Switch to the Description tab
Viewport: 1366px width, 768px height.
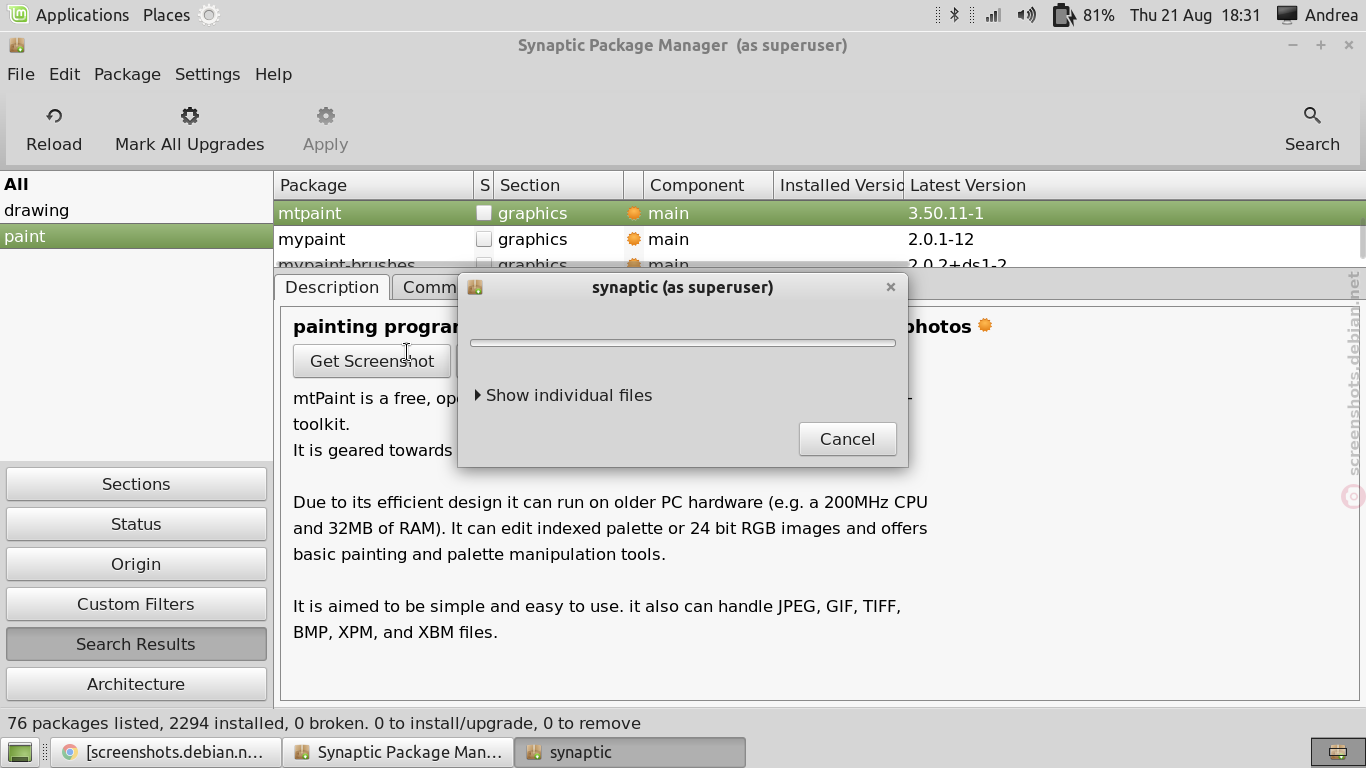332,287
